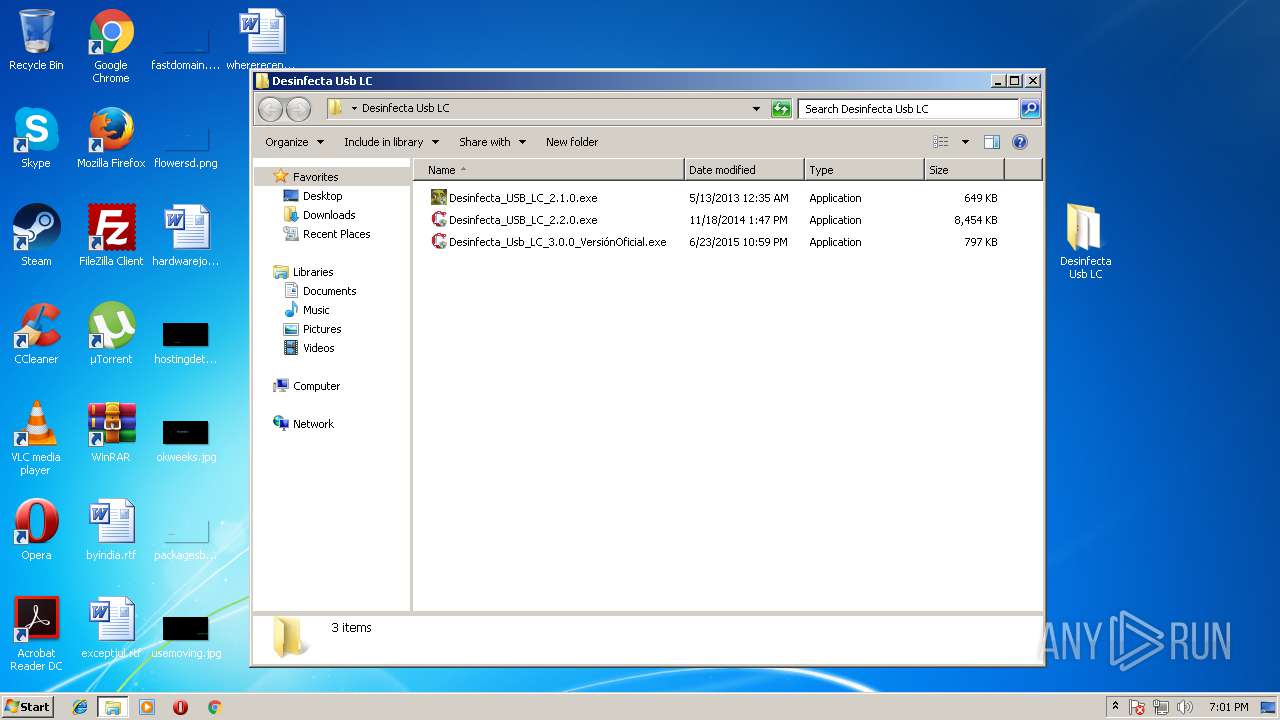
Task: Change your view icon in toolbar
Action: [941, 142]
